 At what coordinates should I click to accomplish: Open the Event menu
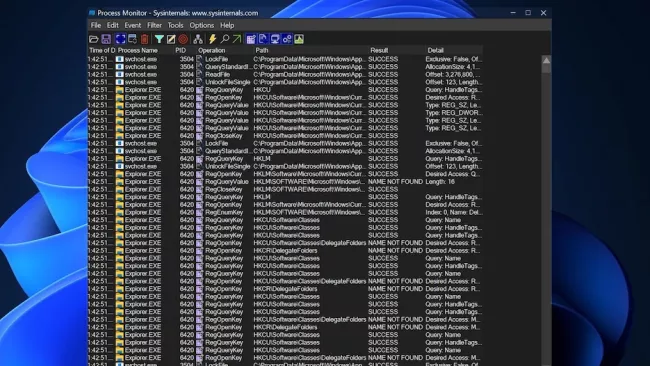tap(133, 25)
